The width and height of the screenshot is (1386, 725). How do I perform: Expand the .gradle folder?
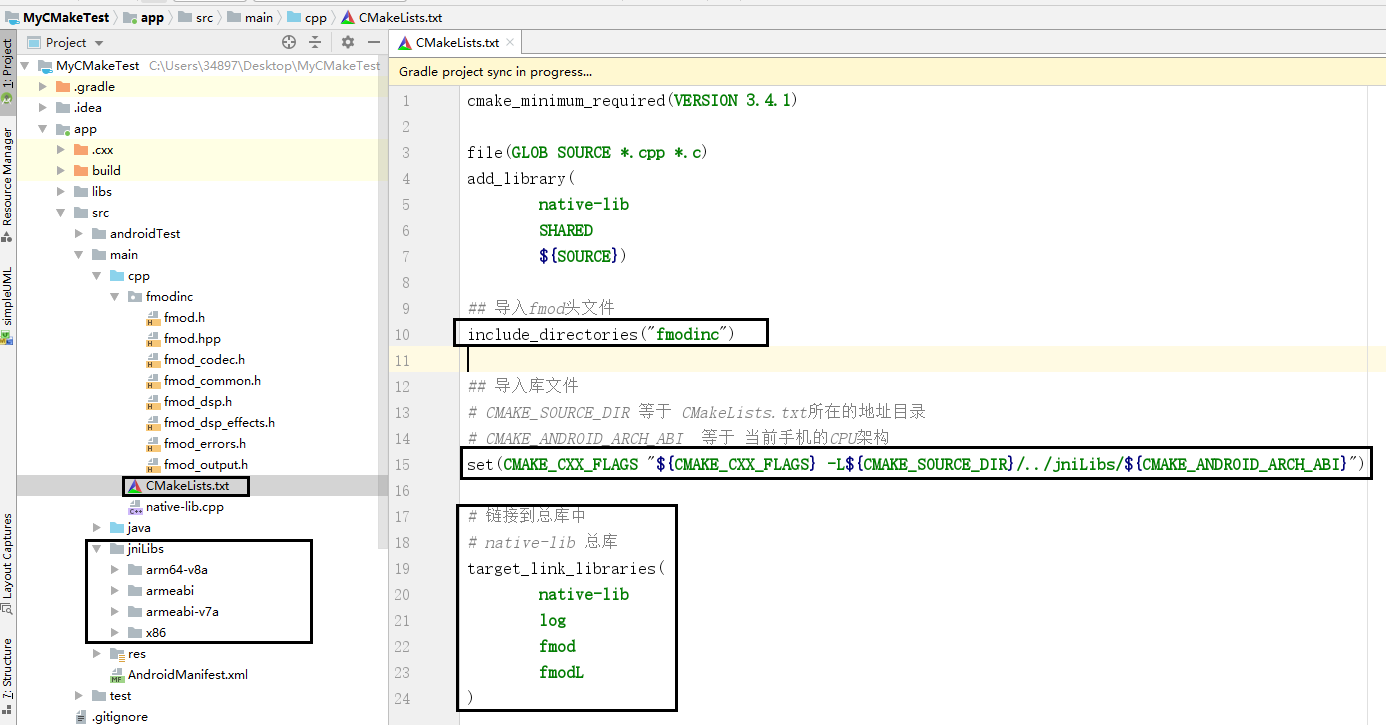pos(43,87)
